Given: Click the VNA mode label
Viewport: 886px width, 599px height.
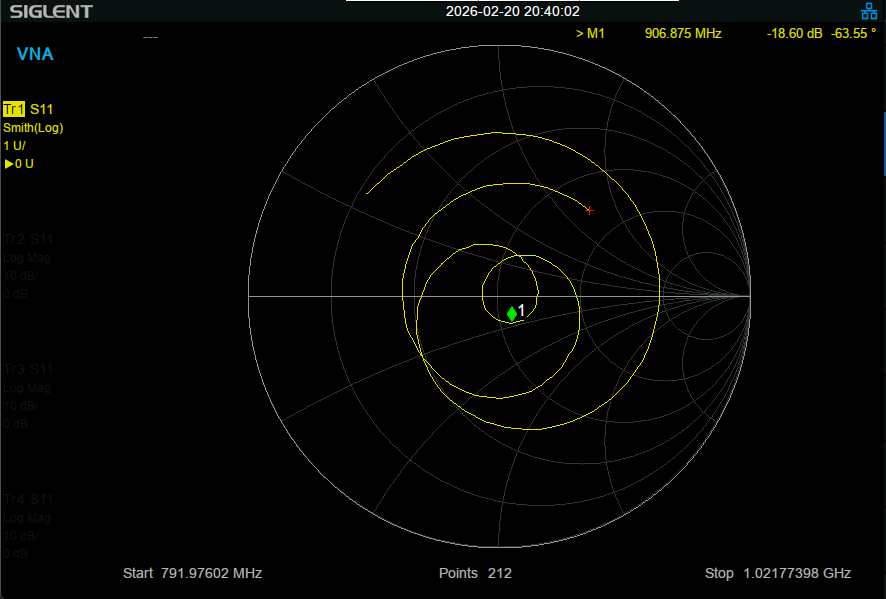Looking at the screenshot, I should coord(35,54).
